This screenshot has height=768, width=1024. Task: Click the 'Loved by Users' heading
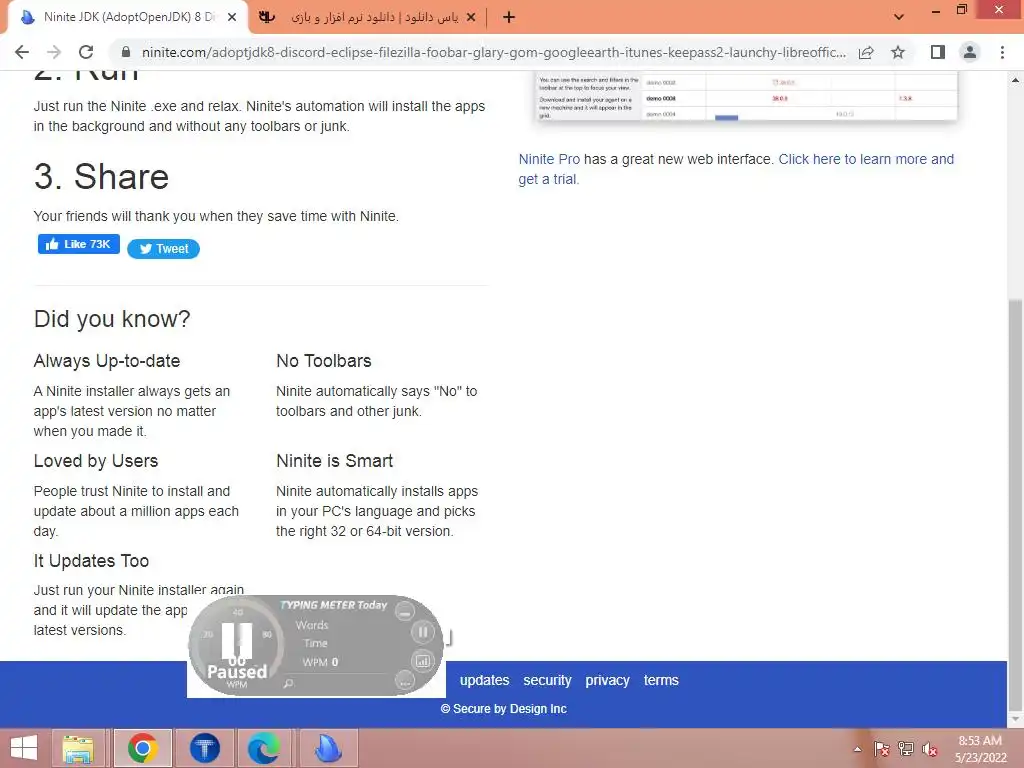95,461
